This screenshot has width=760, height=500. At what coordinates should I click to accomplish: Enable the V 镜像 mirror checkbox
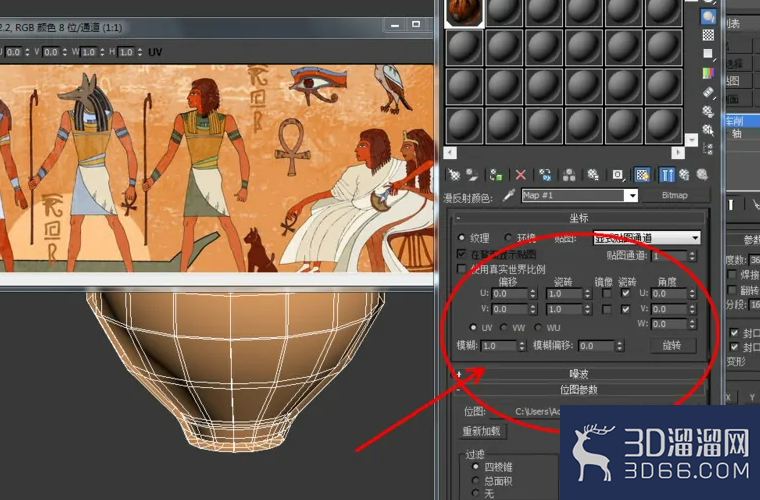pos(606,309)
